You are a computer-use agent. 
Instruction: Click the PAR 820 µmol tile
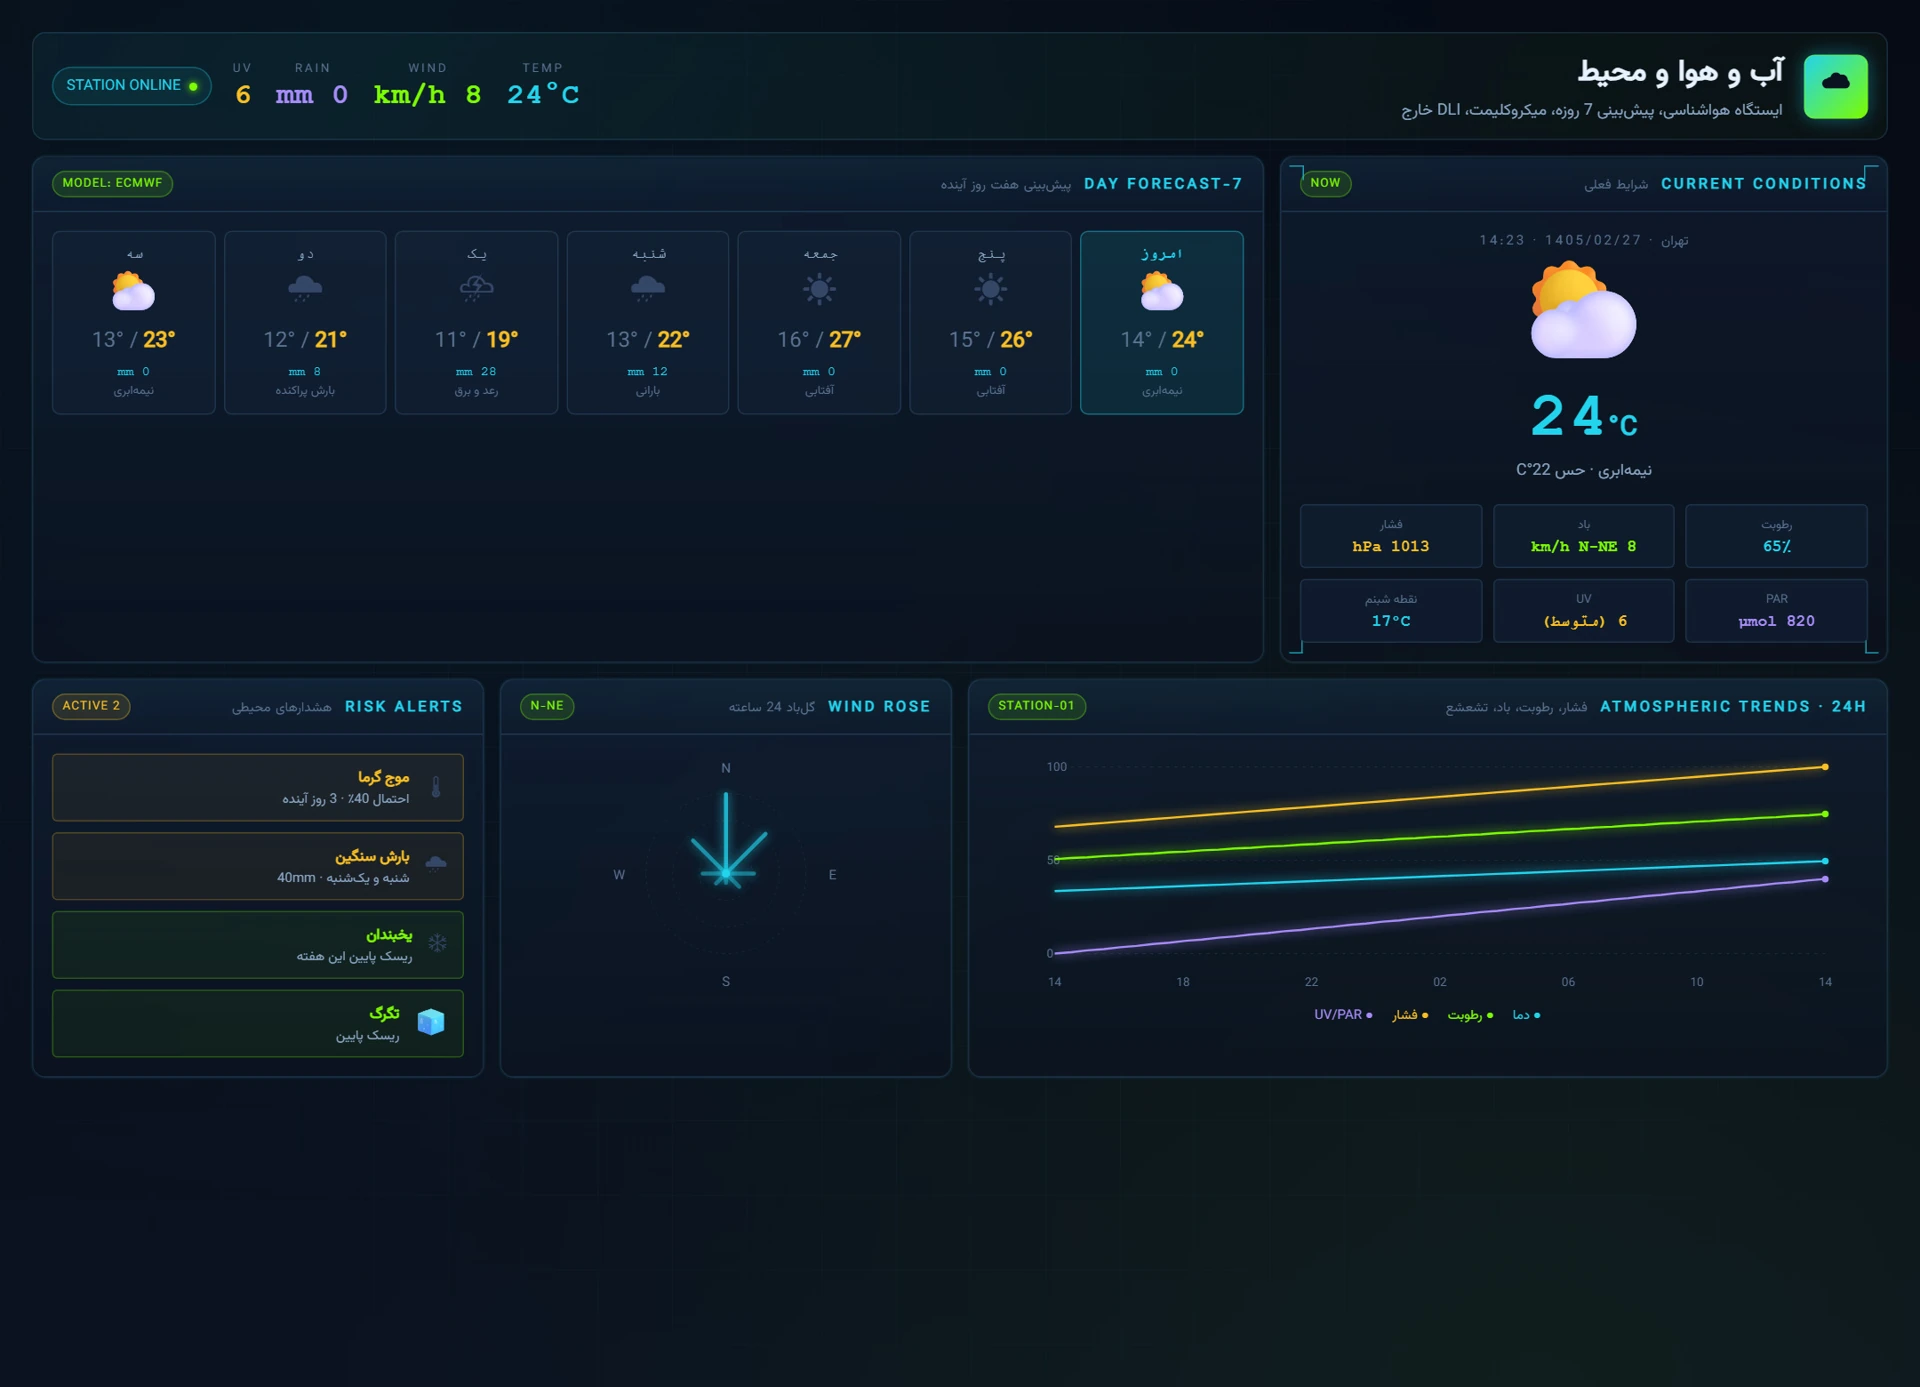click(x=1776, y=611)
